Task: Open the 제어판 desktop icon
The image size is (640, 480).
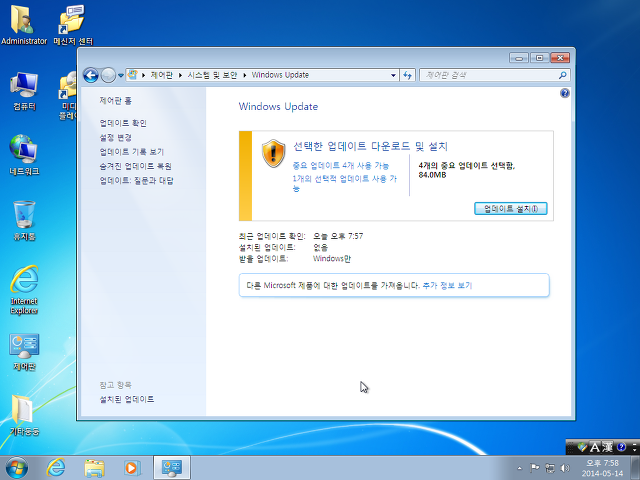Action: (24, 352)
